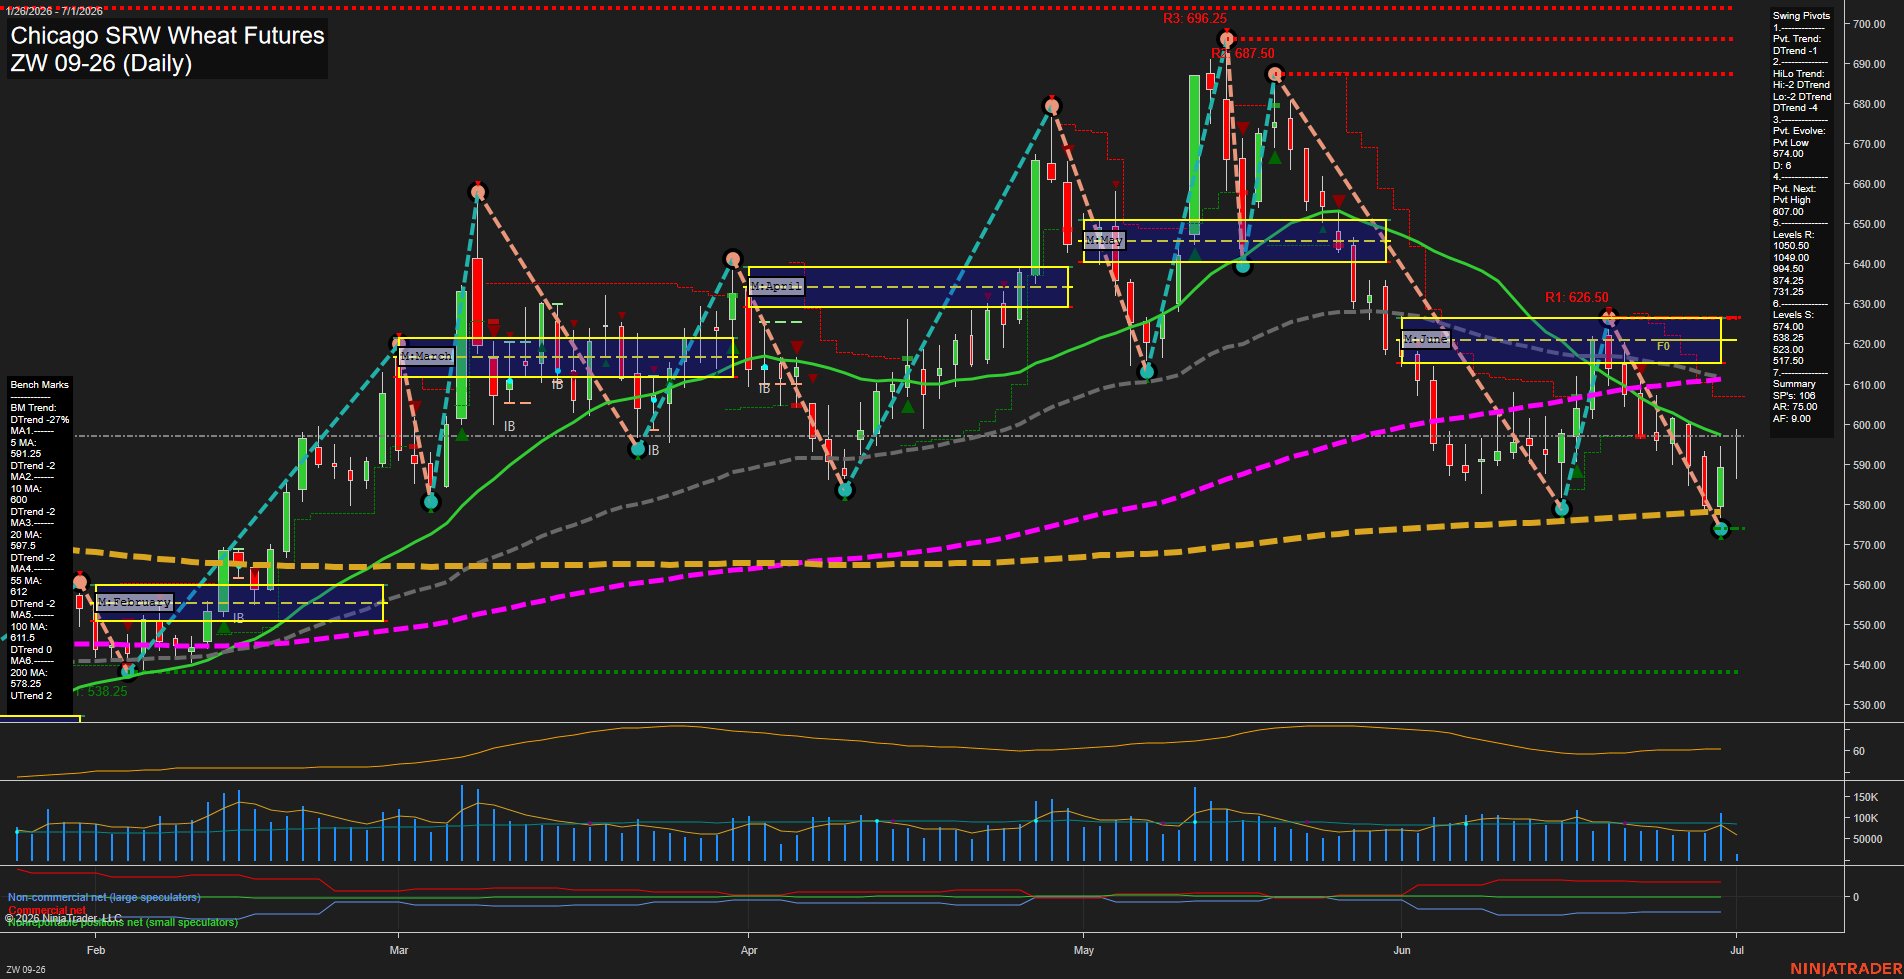Click the R3: 696.25 resistance label

pyautogui.click(x=1194, y=19)
